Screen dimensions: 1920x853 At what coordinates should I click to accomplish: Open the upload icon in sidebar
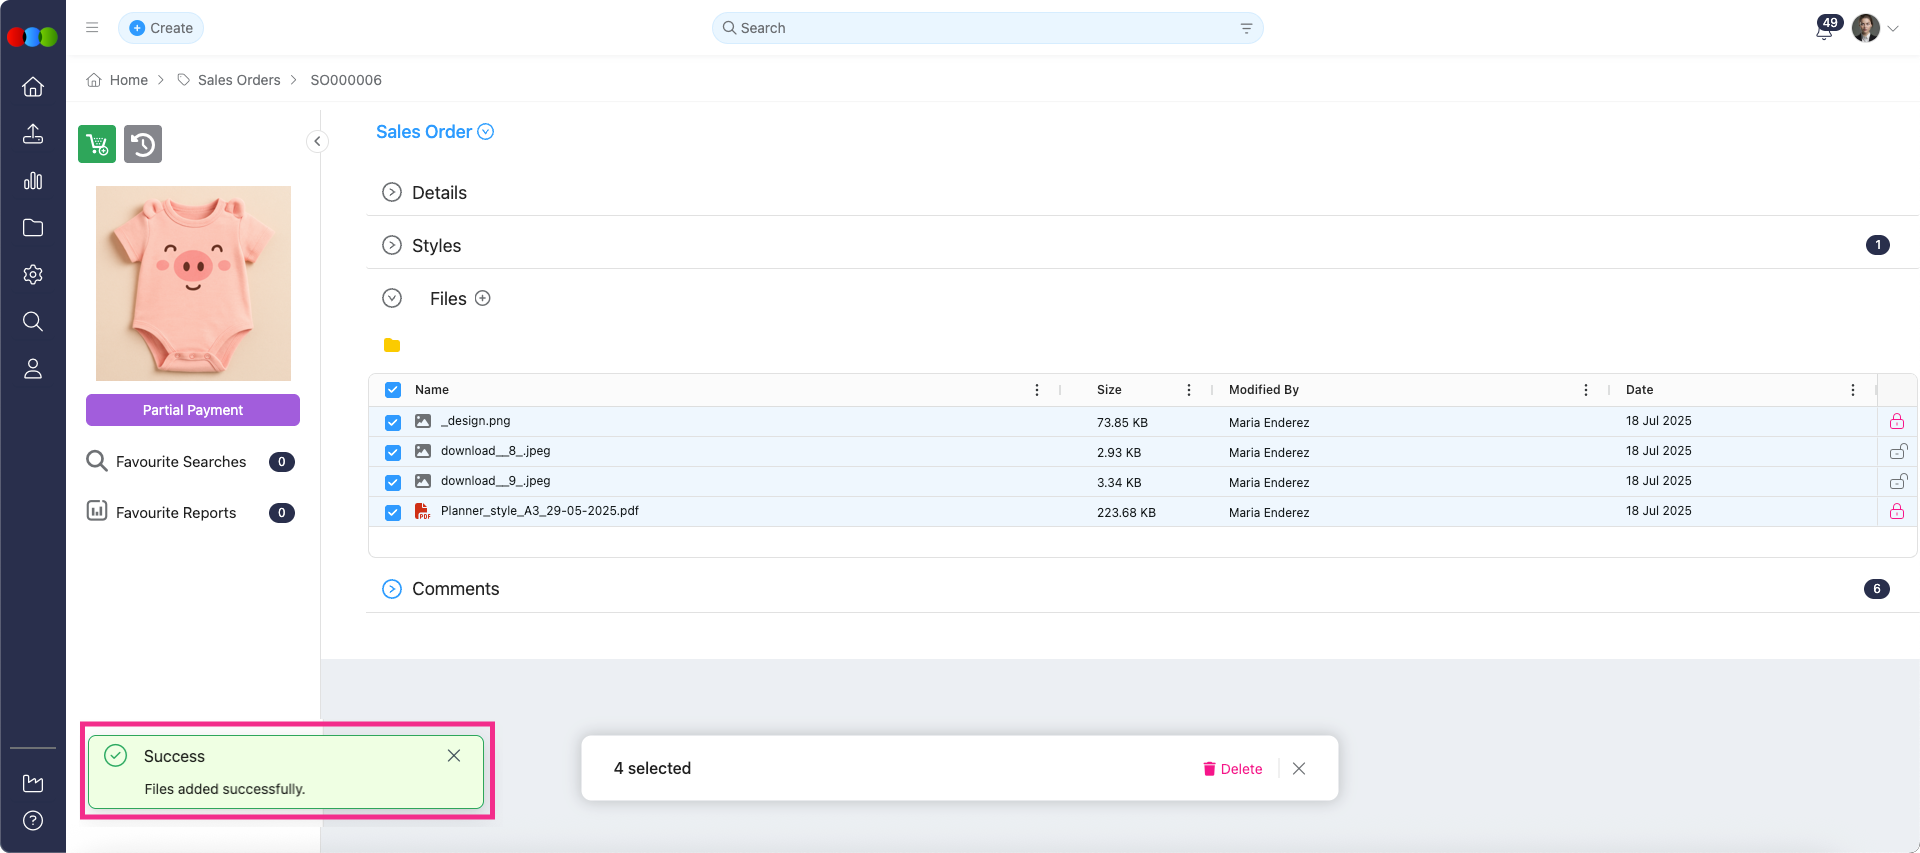click(33, 134)
